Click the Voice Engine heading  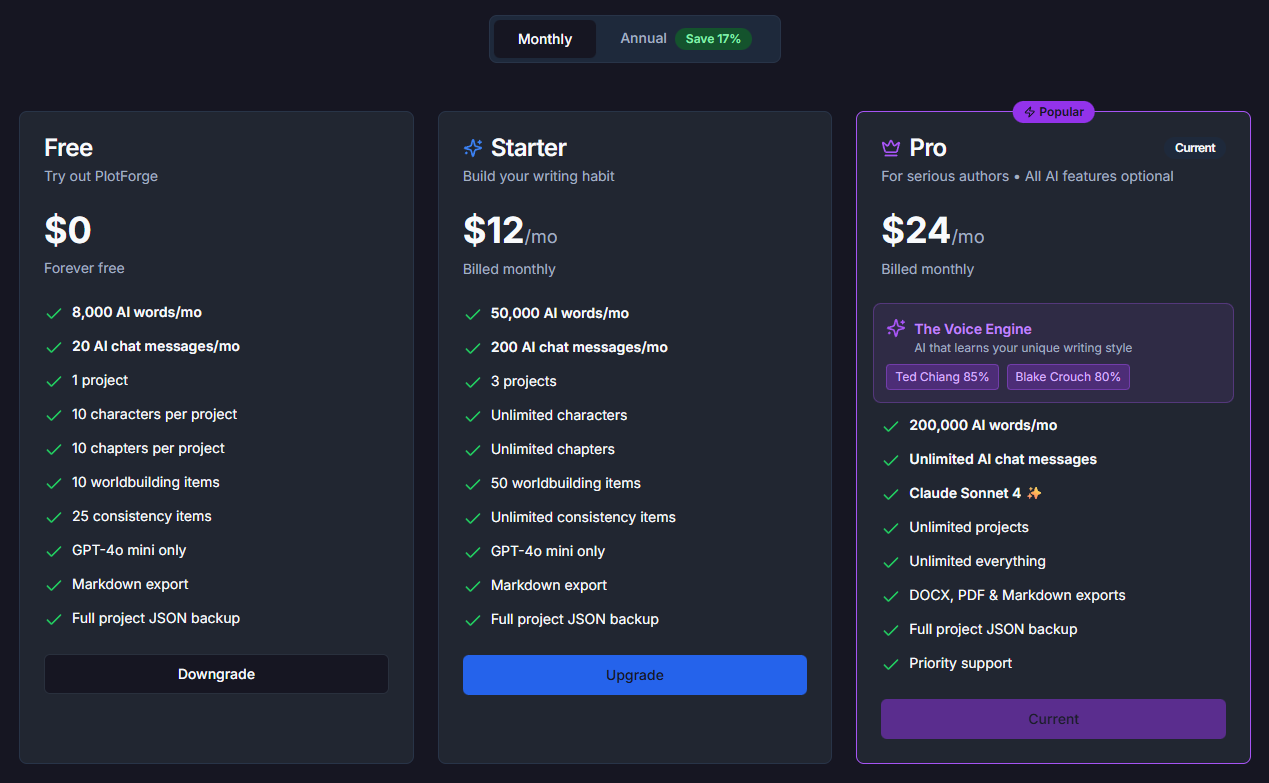972,329
